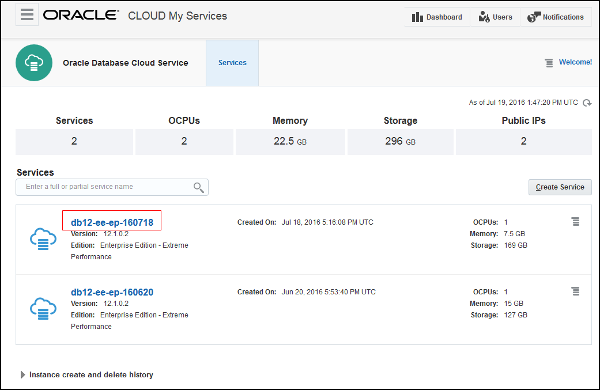Open the Dashboard page
This screenshot has width=600, height=390.
tap(437, 17)
